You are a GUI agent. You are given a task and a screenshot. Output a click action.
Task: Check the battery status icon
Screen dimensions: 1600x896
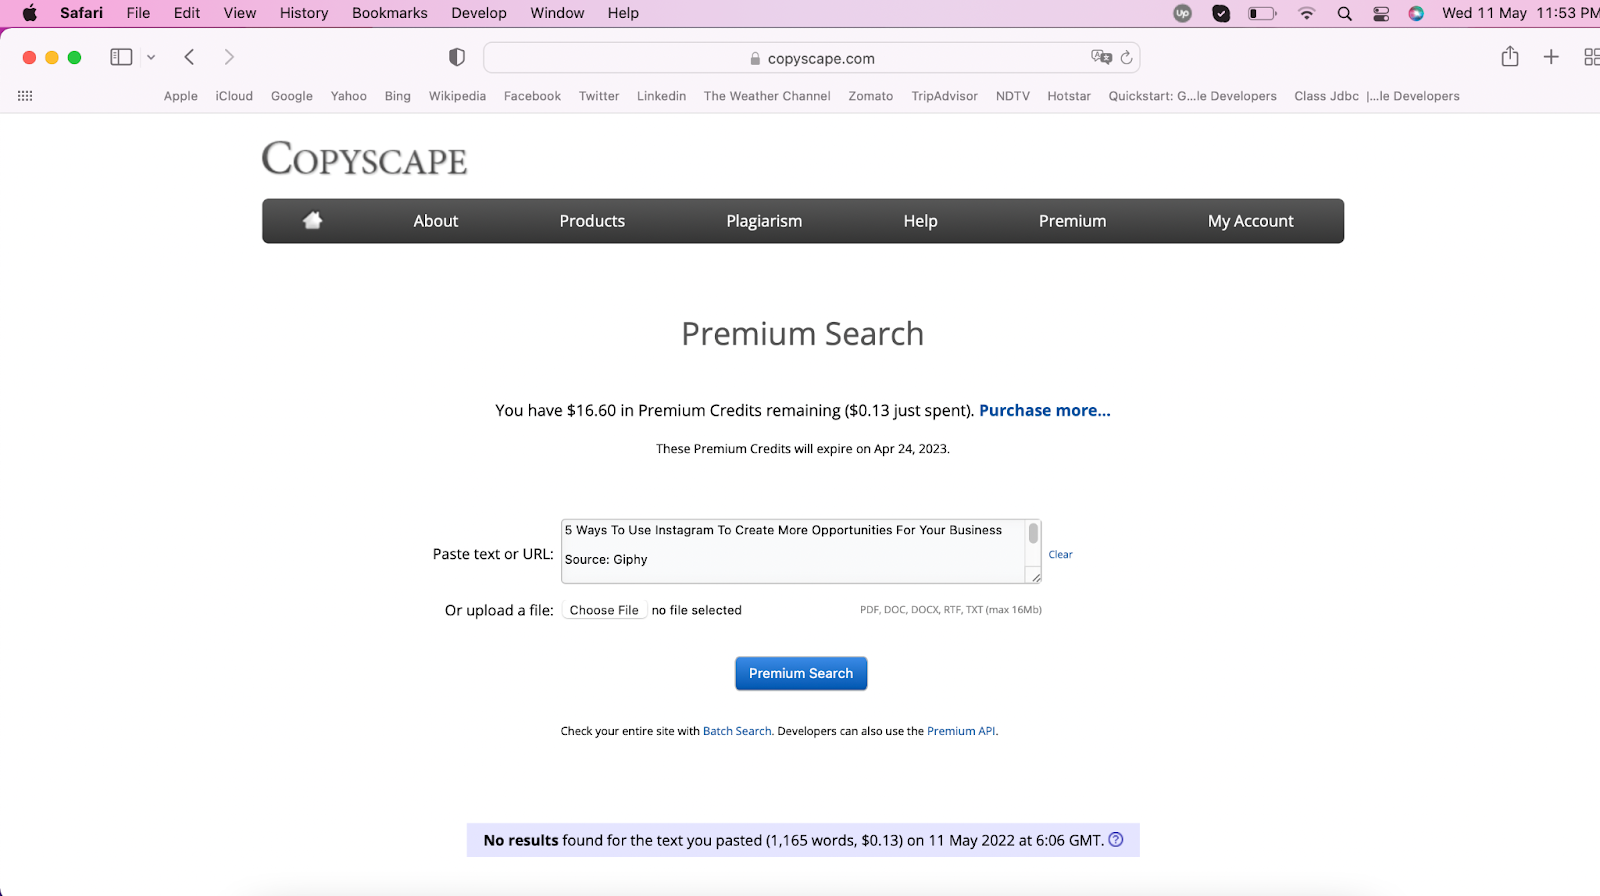tap(1262, 13)
